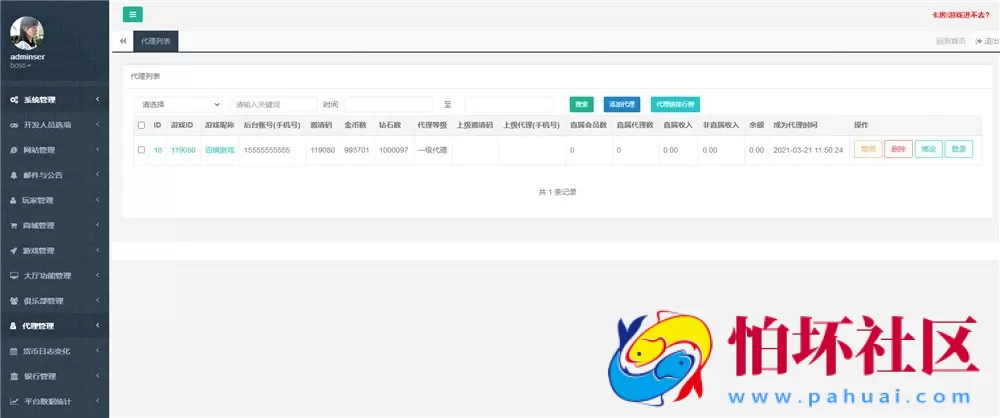Viewport: 1000px width, 418px height.
Task: Click the monitor icon for 大厅功能管理
Action: pos(14,276)
